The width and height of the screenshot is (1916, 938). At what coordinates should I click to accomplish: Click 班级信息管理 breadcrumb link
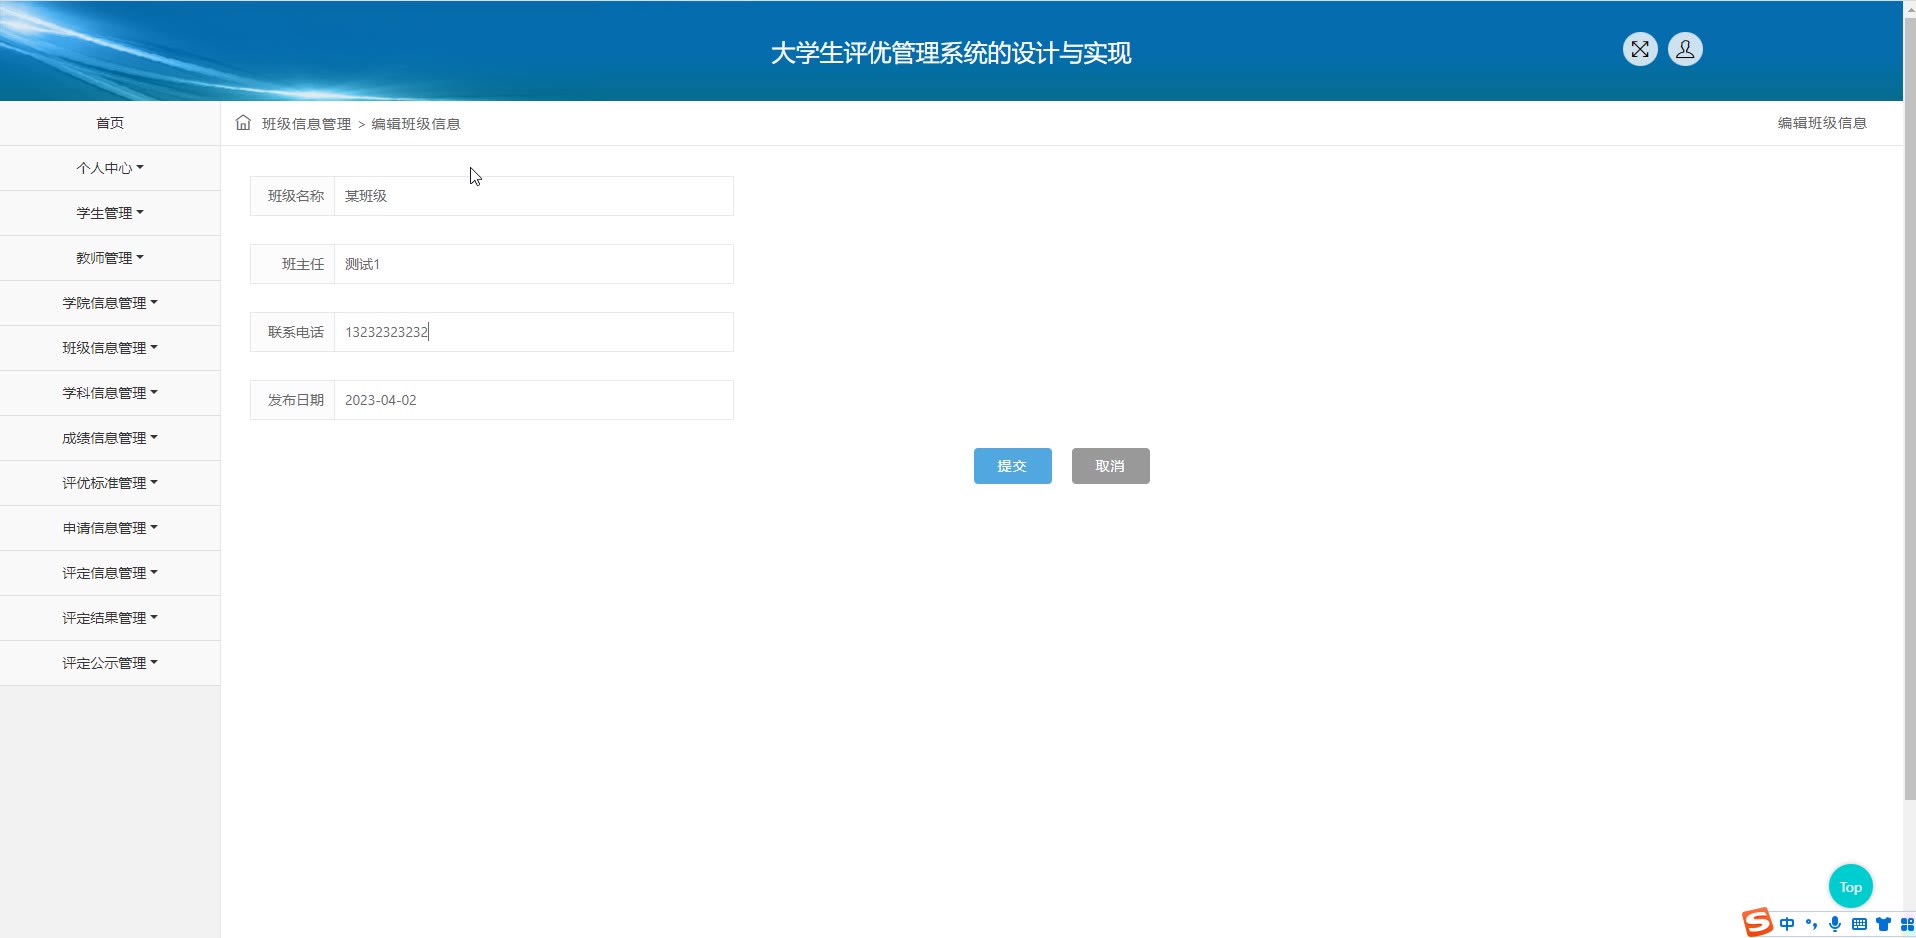(x=306, y=124)
